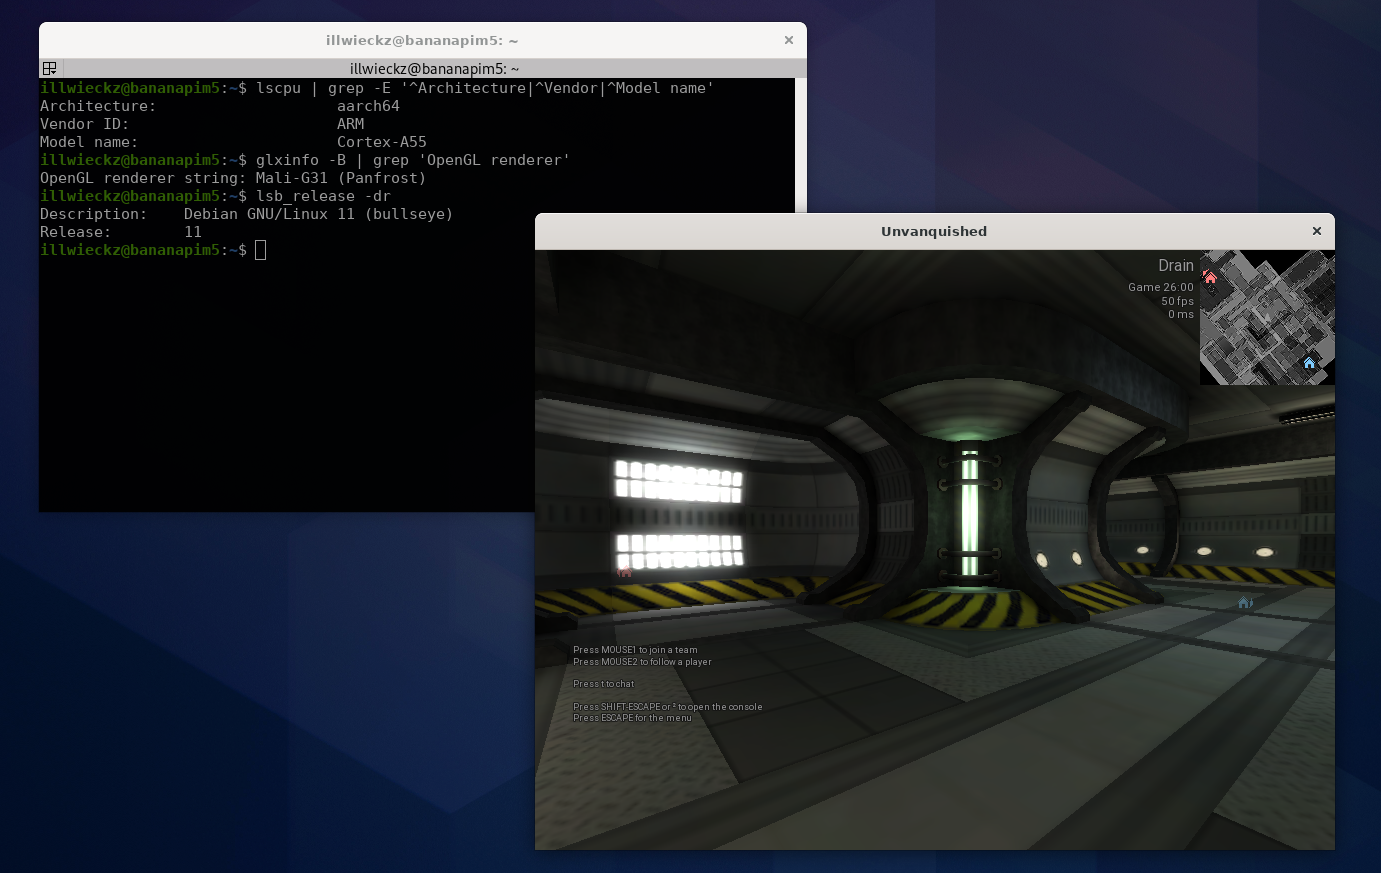Click the blue base icon on the minimap
1381x873 pixels.
coord(1309,363)
